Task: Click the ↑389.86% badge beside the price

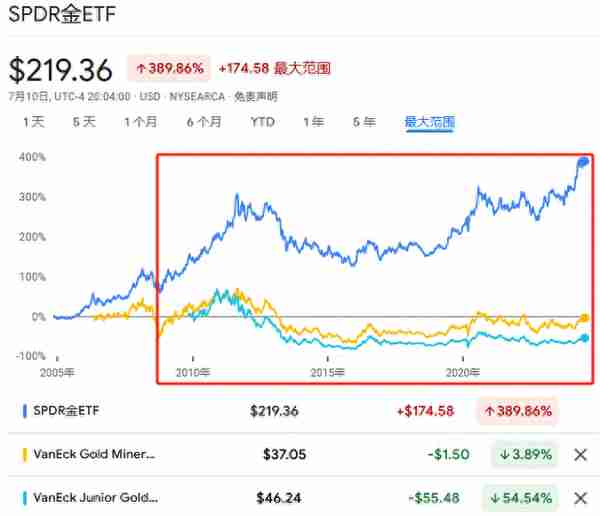Action: tap(169, 69)
